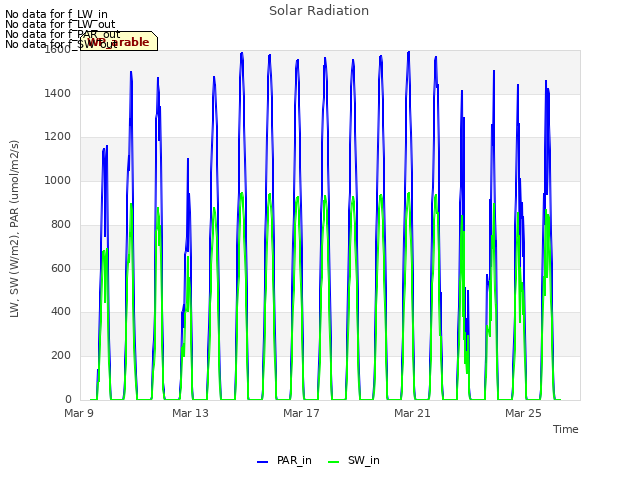Click the 1000 y-axis tick label
Screen dimensions: 640x480
point(58,180)
